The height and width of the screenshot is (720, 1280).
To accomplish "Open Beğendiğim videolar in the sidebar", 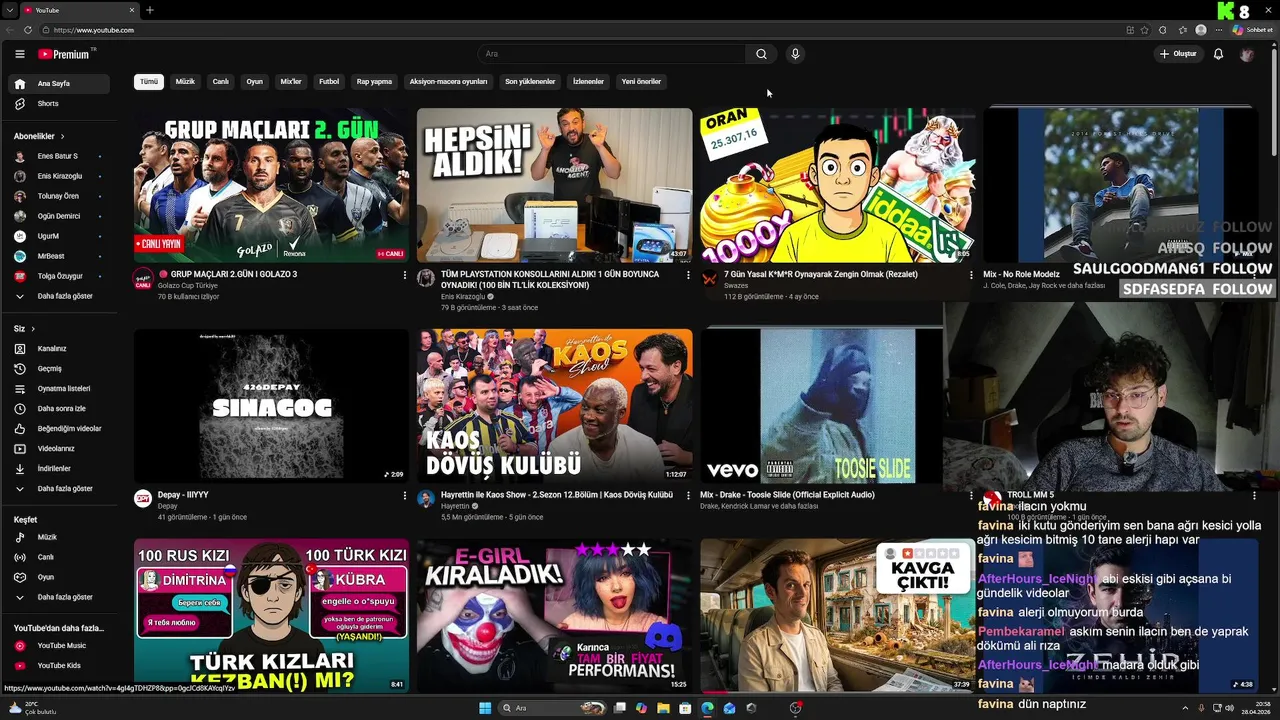I will (59, 429).
